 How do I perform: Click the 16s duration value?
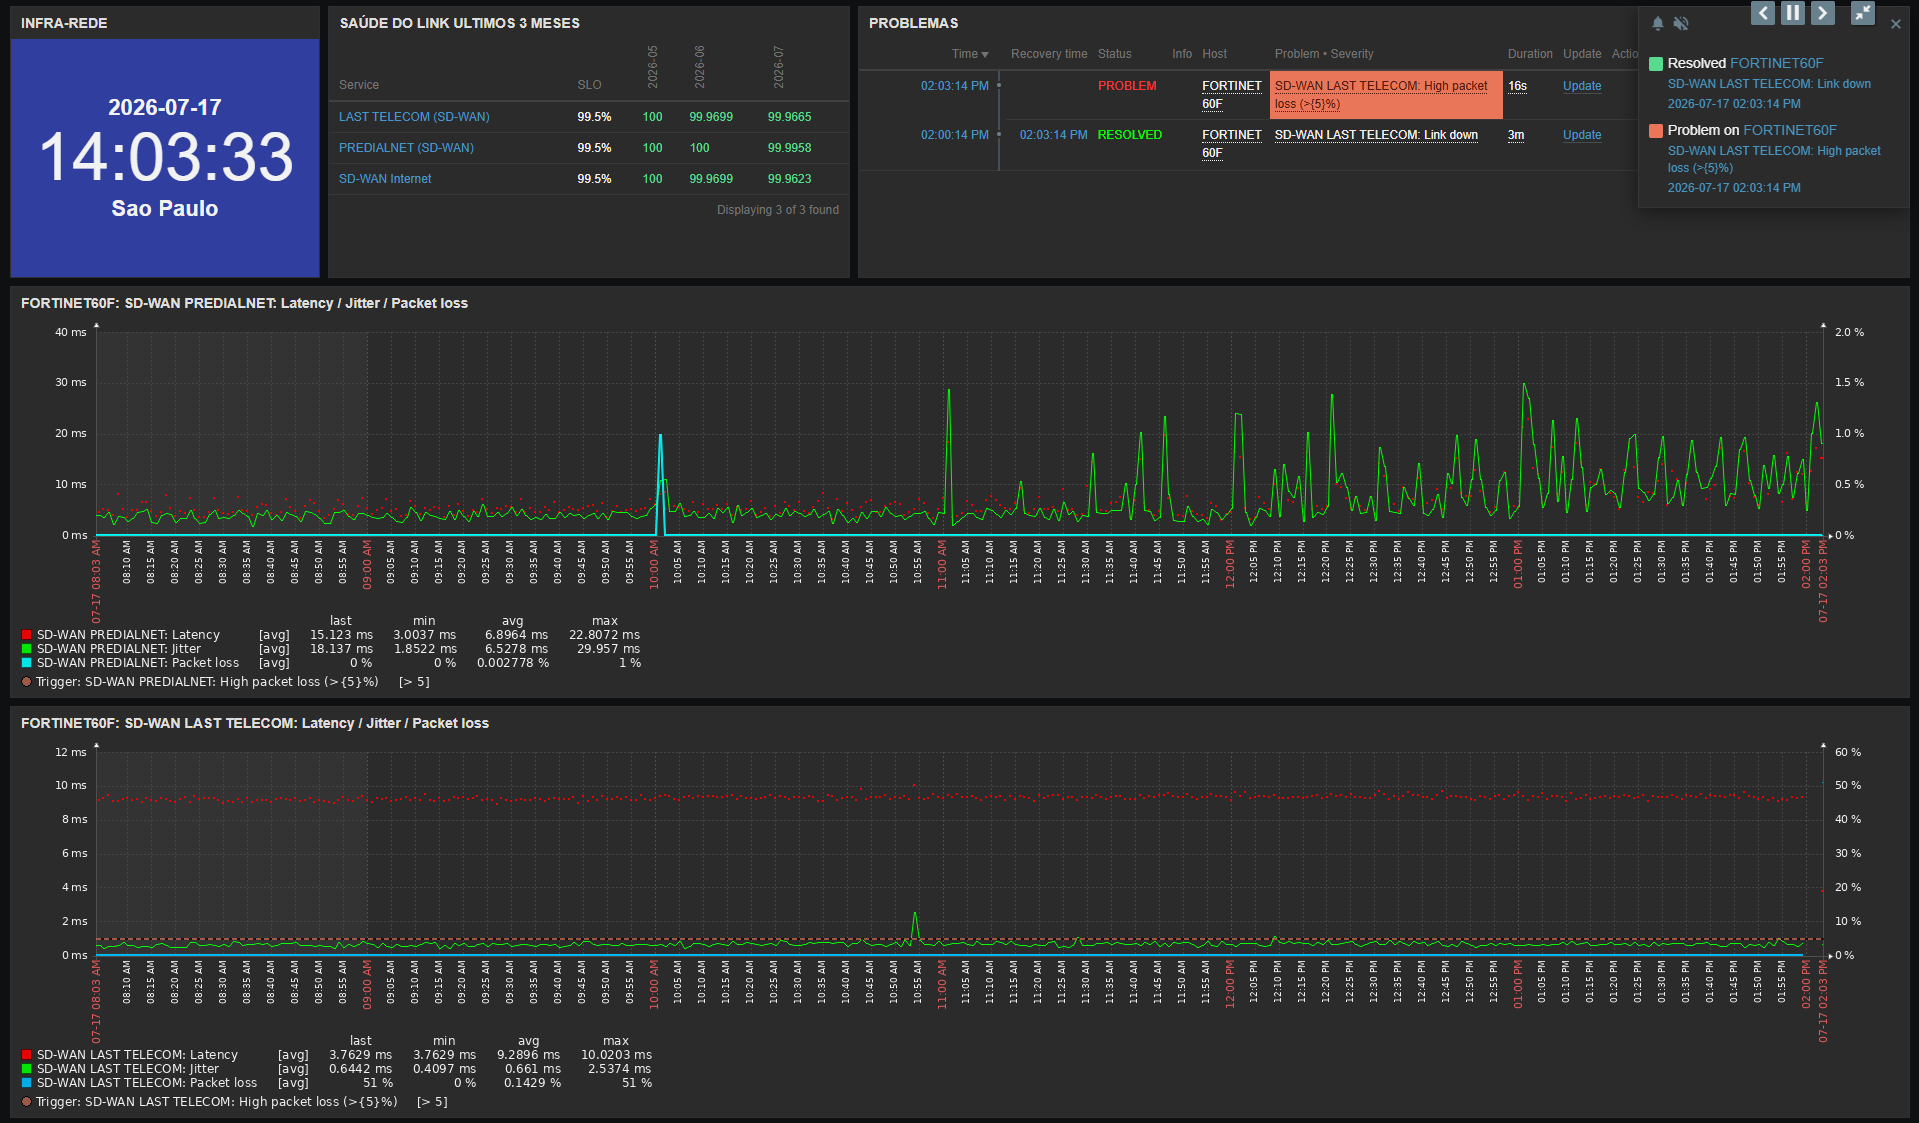1517,86
